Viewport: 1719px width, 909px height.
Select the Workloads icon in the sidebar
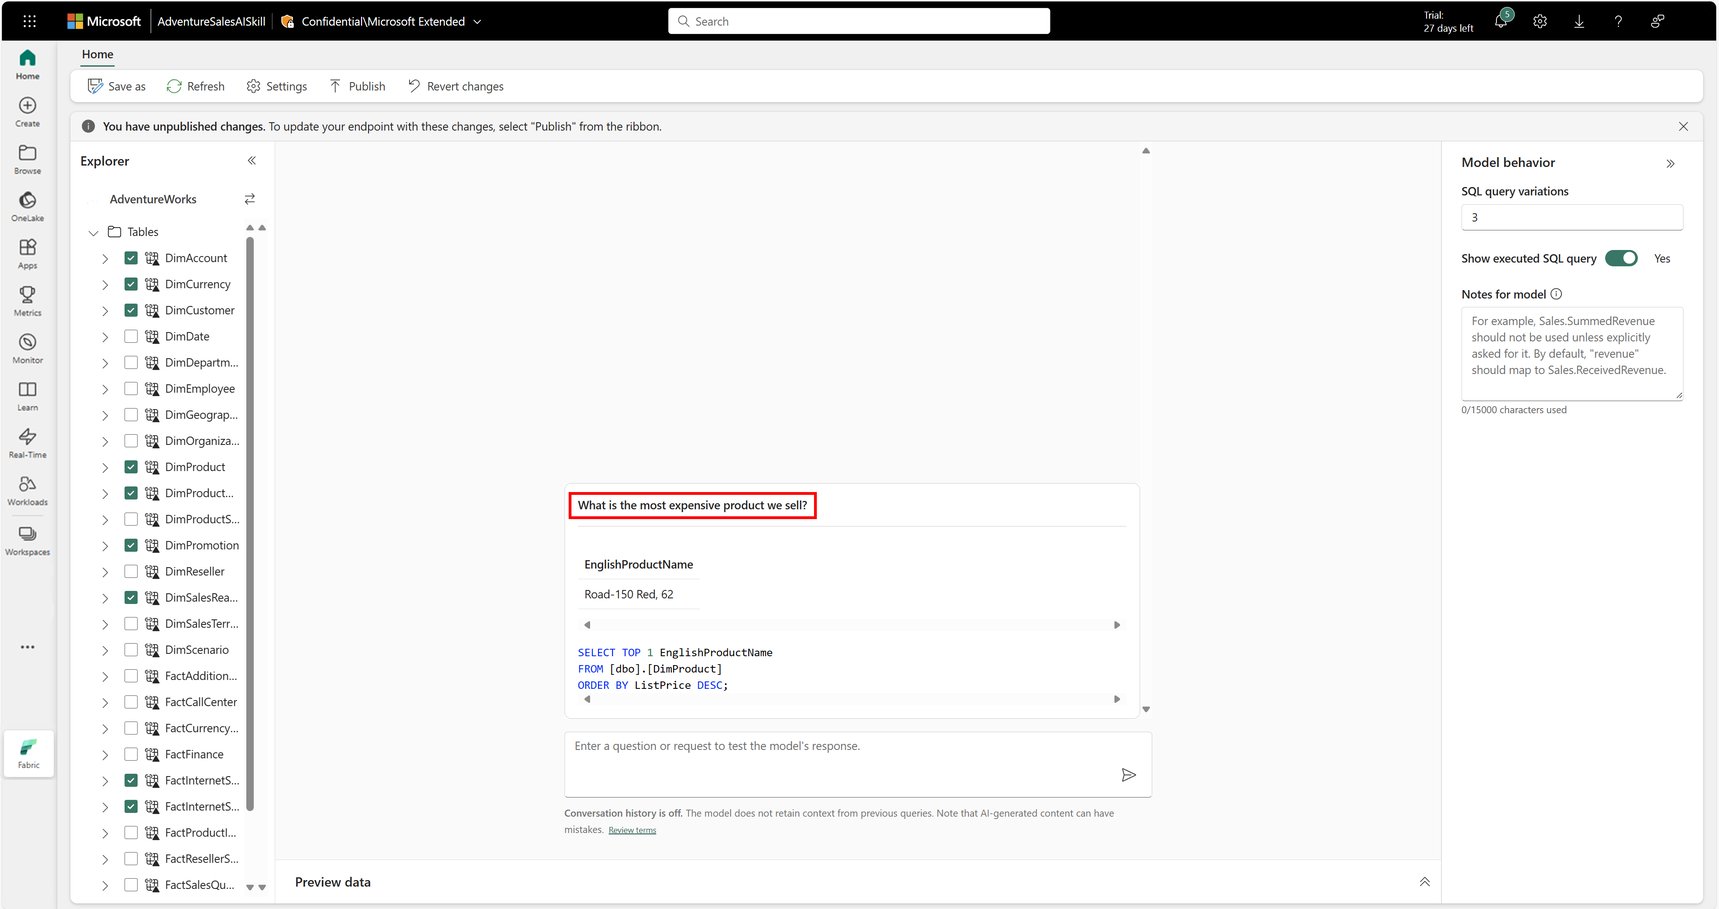point(27,488)
